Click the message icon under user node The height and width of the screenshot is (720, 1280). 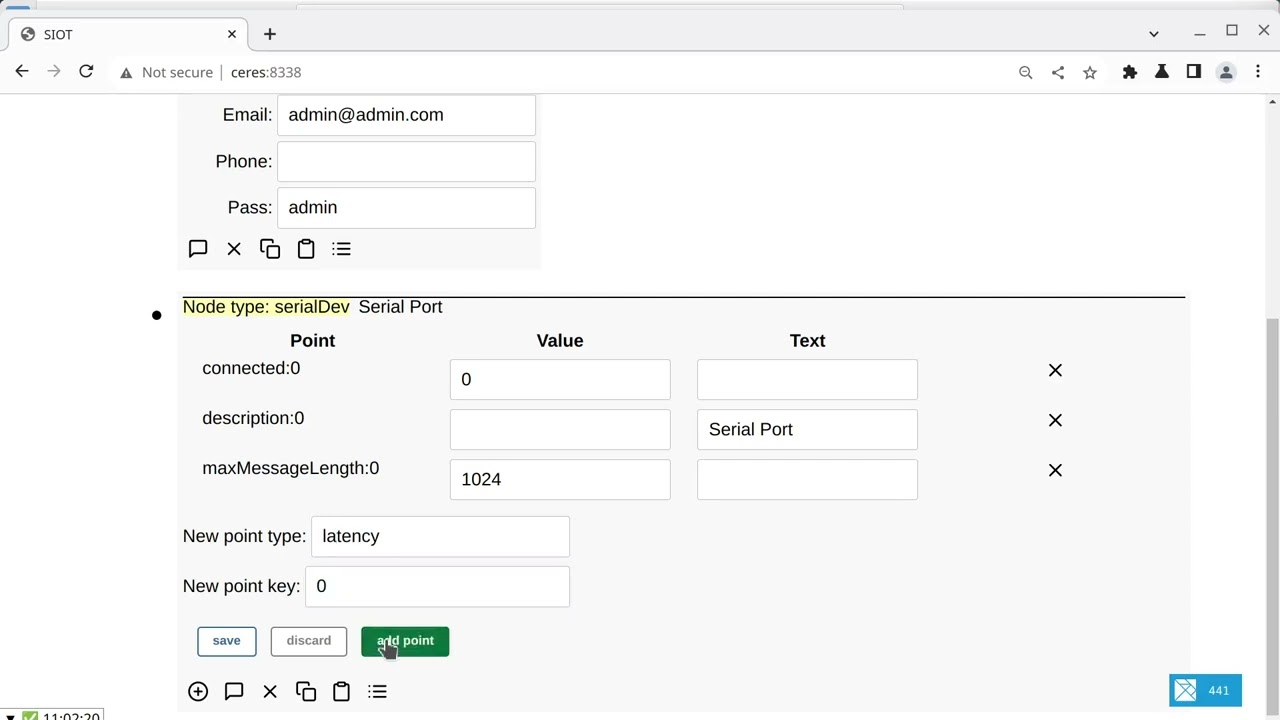point(198,249)
